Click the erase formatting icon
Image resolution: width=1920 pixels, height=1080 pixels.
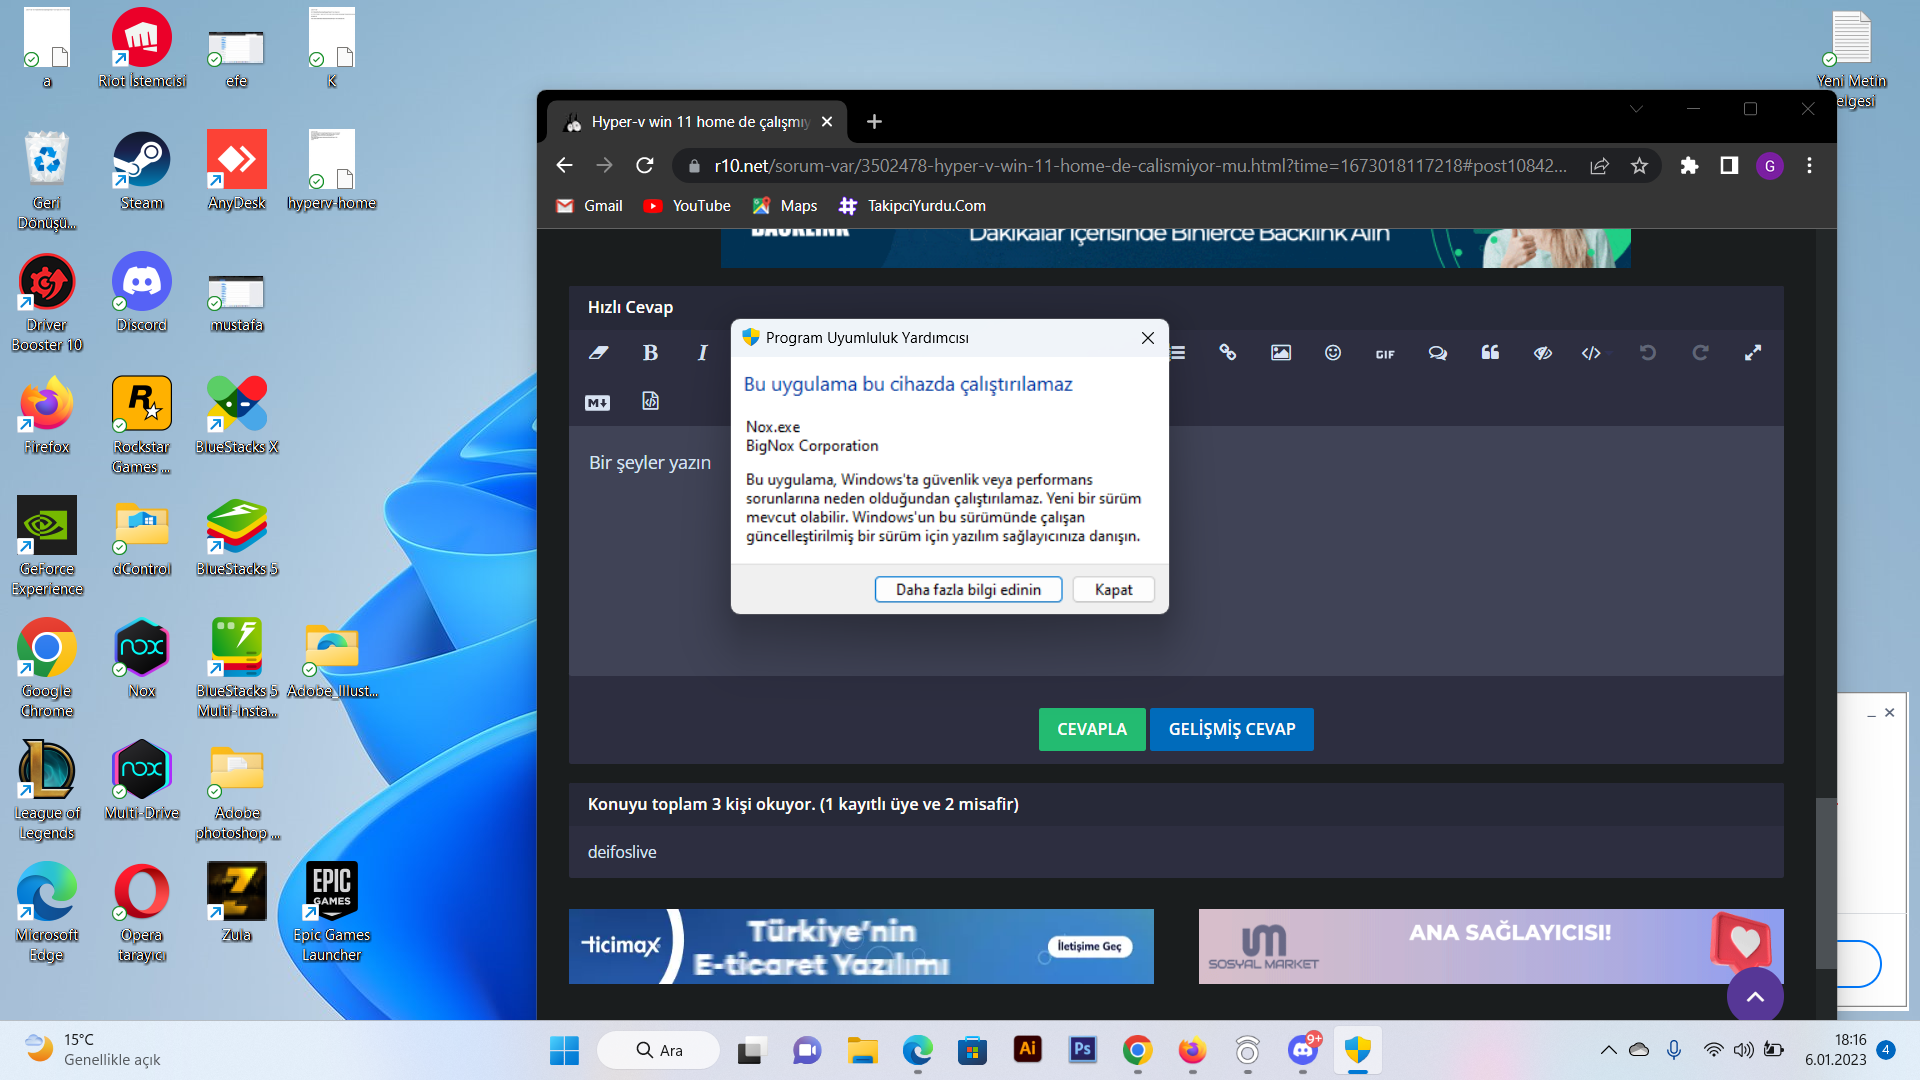(598, 352)
